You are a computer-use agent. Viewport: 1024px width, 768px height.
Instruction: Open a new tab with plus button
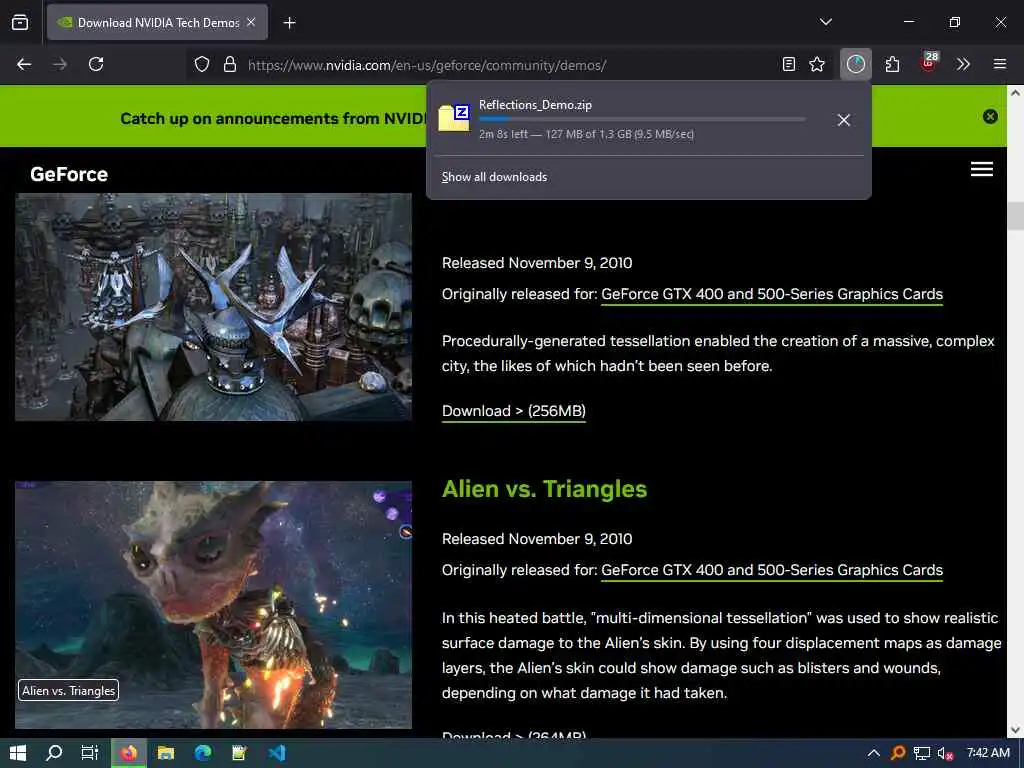pyautogui.click(x=289, y=23)
